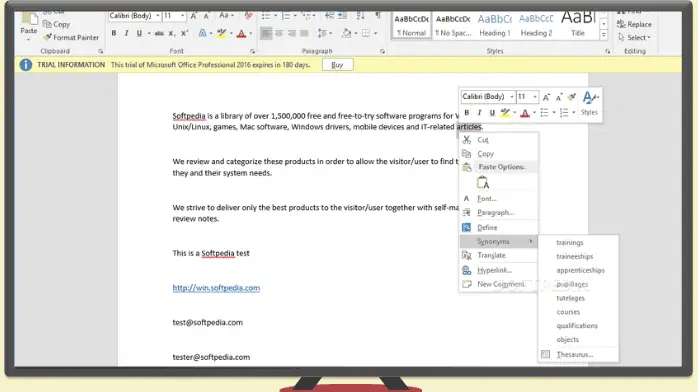Open the ribbon font size dropdown
698x392 pixels.
(x=183, y=16)
